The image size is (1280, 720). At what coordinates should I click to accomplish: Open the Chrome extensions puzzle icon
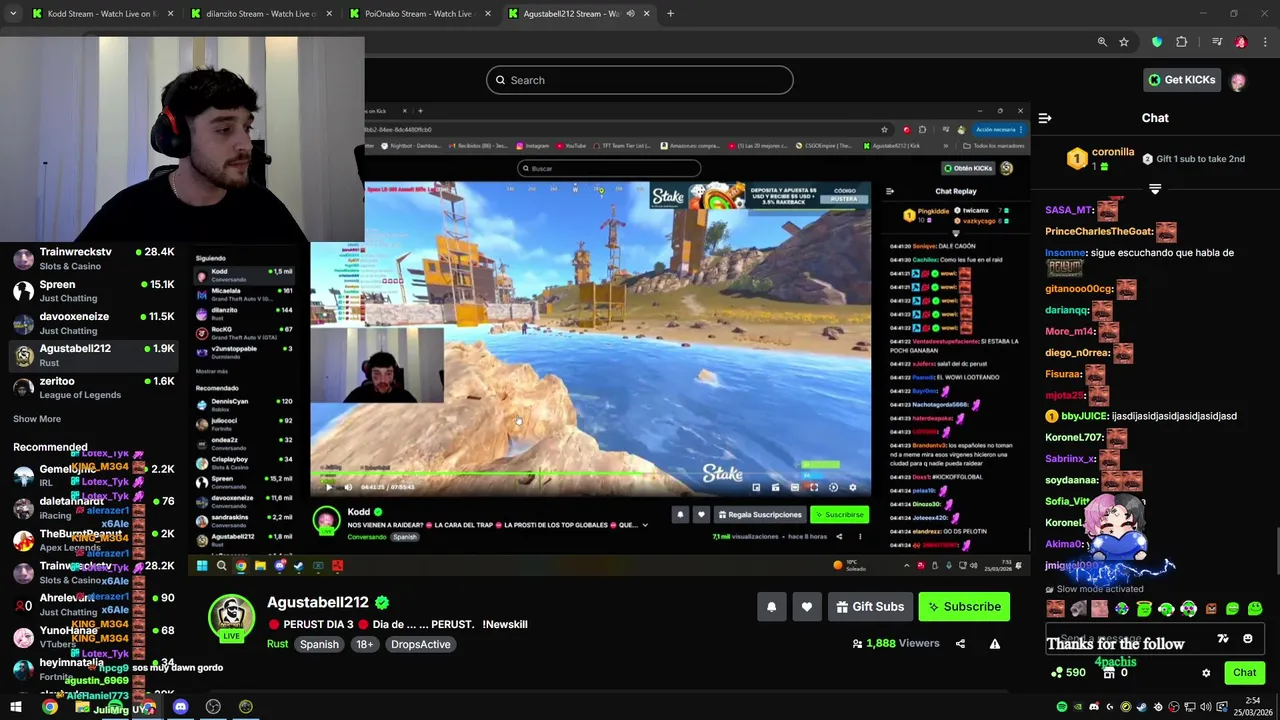pyautogui.click(x=1181, y=42)
